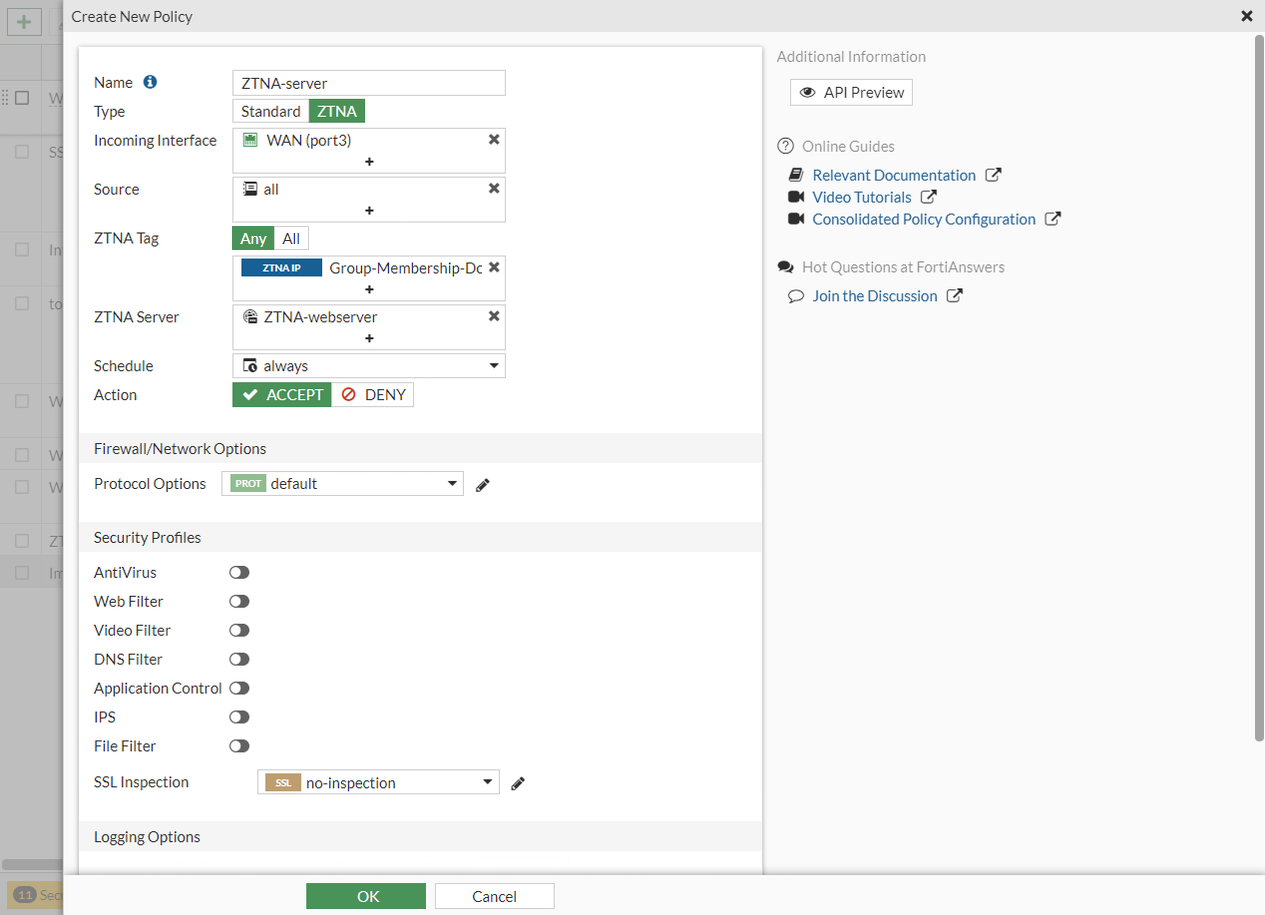The width and height of the screenshot is (1265, 915).
Task: Remove the 'all' source entry
Action: click(x=493, y=188)
